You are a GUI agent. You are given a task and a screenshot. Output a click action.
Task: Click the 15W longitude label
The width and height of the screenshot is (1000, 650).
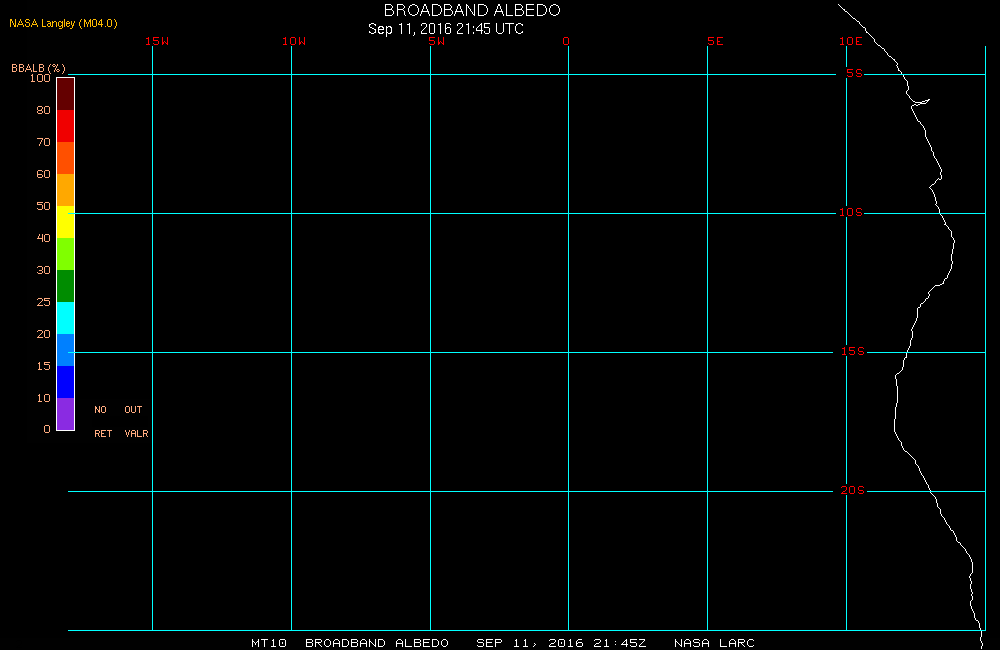(157, 41)
